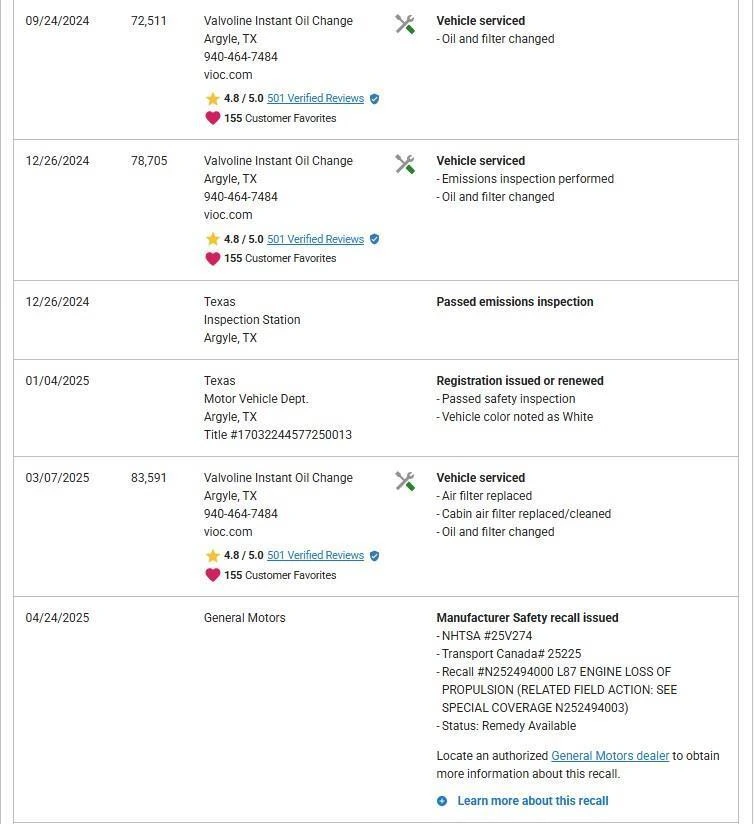Click the verified shield badge in 09/24/2024 entry
Image resolution: width=754 pixels, height=824 pixels.
(375, 99)
